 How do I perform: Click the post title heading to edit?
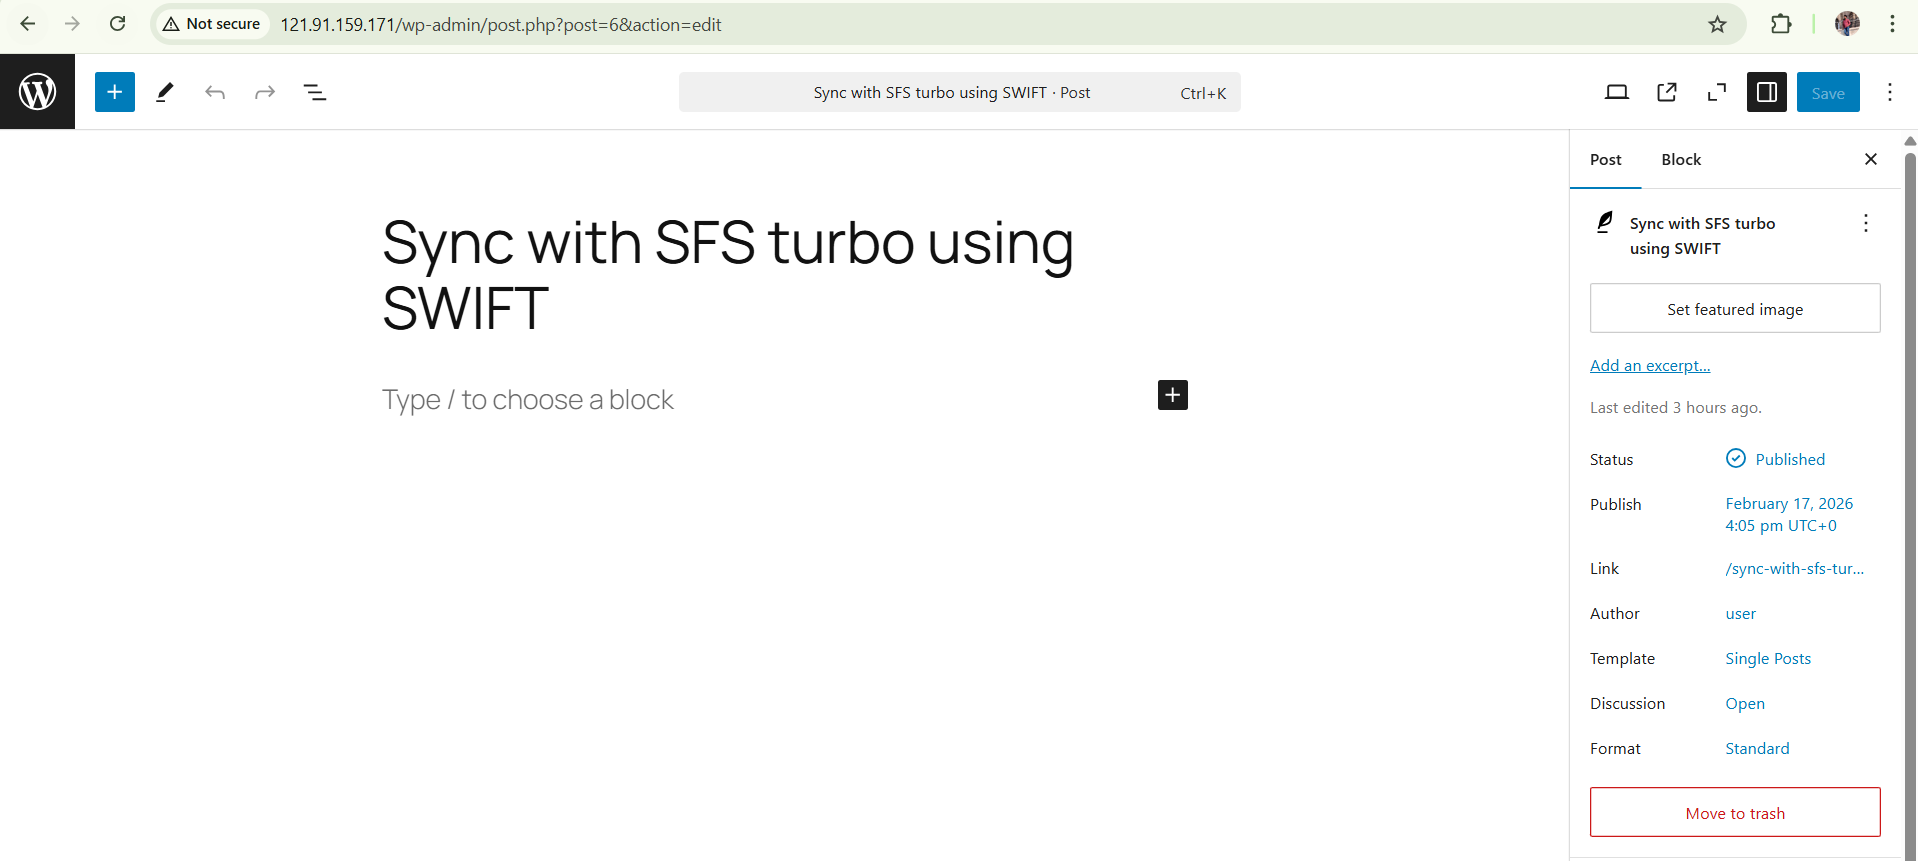pyautogui.click(x=728, y=275)
